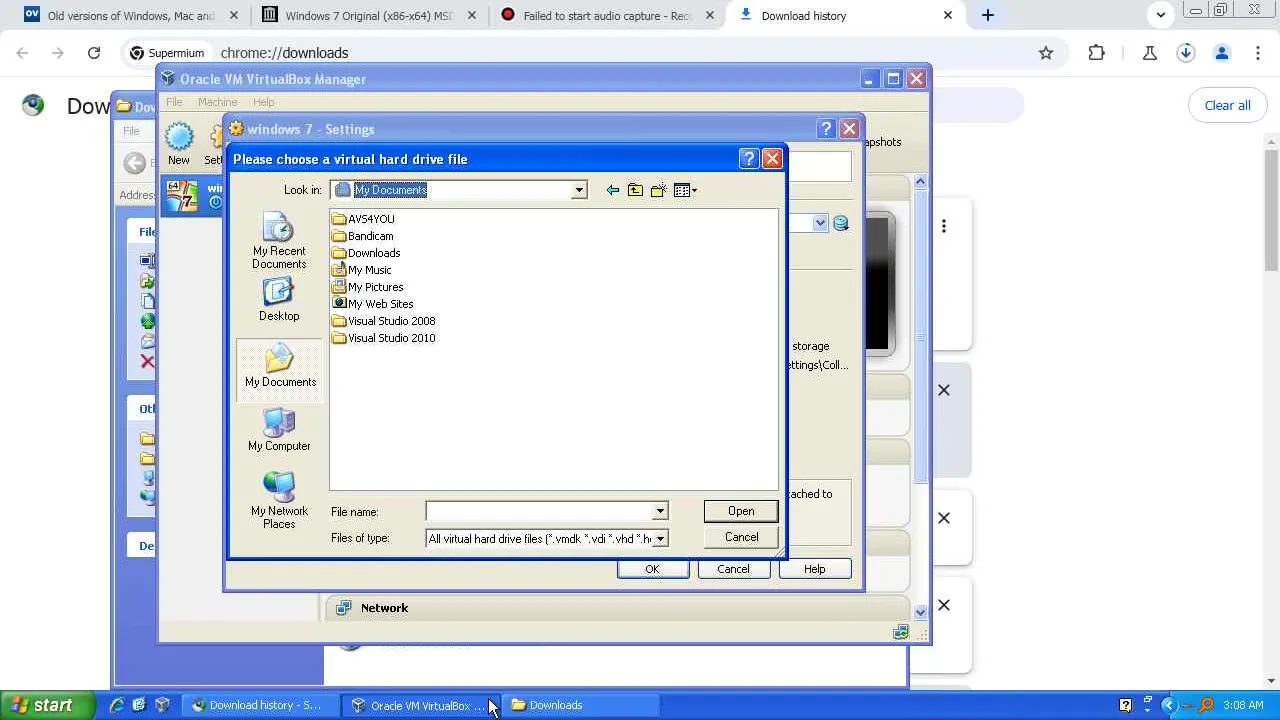Bookmark this tab with star icon
This screenshot has width=1280, height=720.
[x=1046, y=53]
